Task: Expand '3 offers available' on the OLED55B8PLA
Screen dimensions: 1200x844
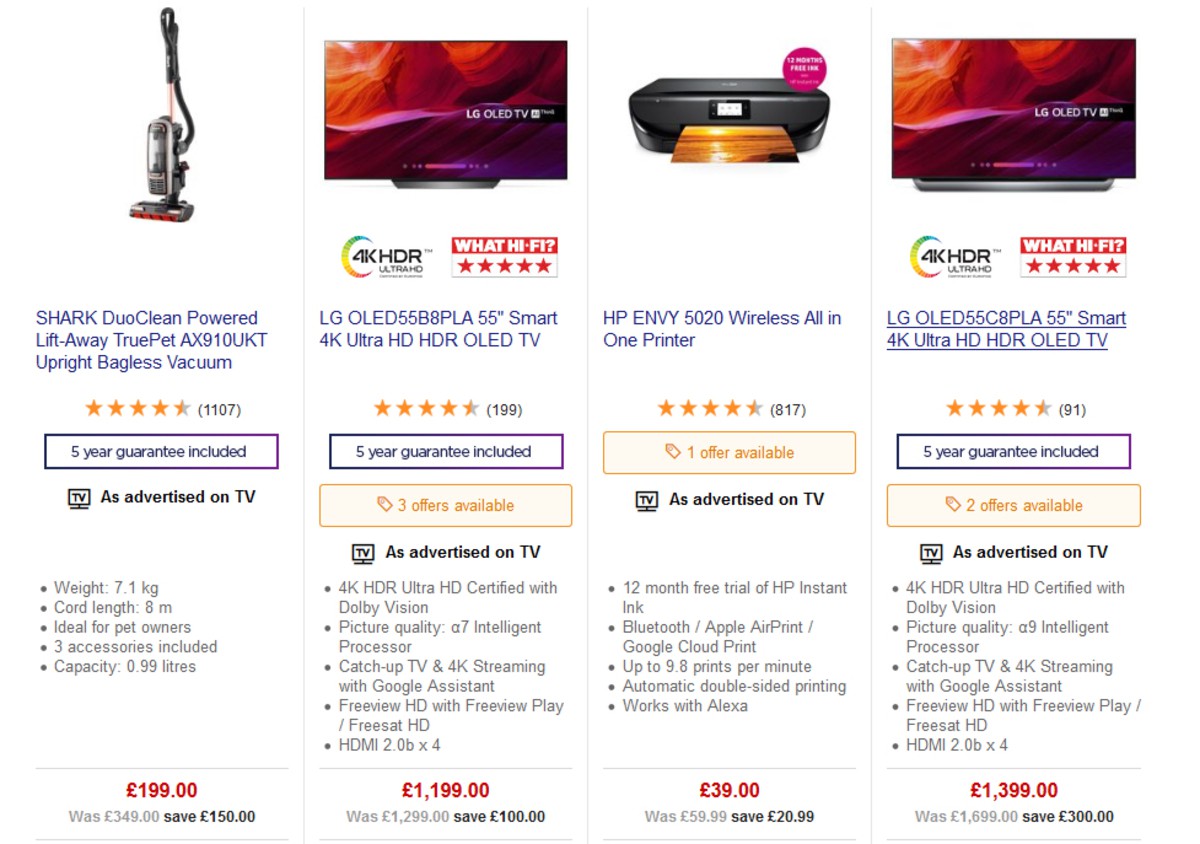Action: coord(445,505)
